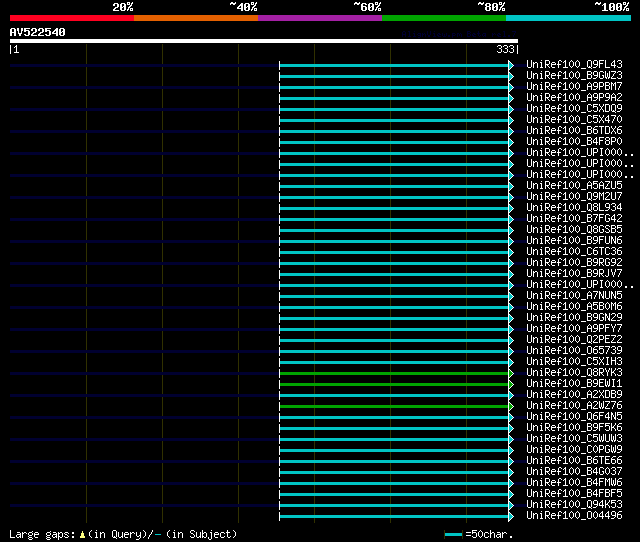Image resolution: width=640 pixels, height=542 pixels.
Task: Select the UniRef100_B6TDX6 label
Action: (574, 130)
